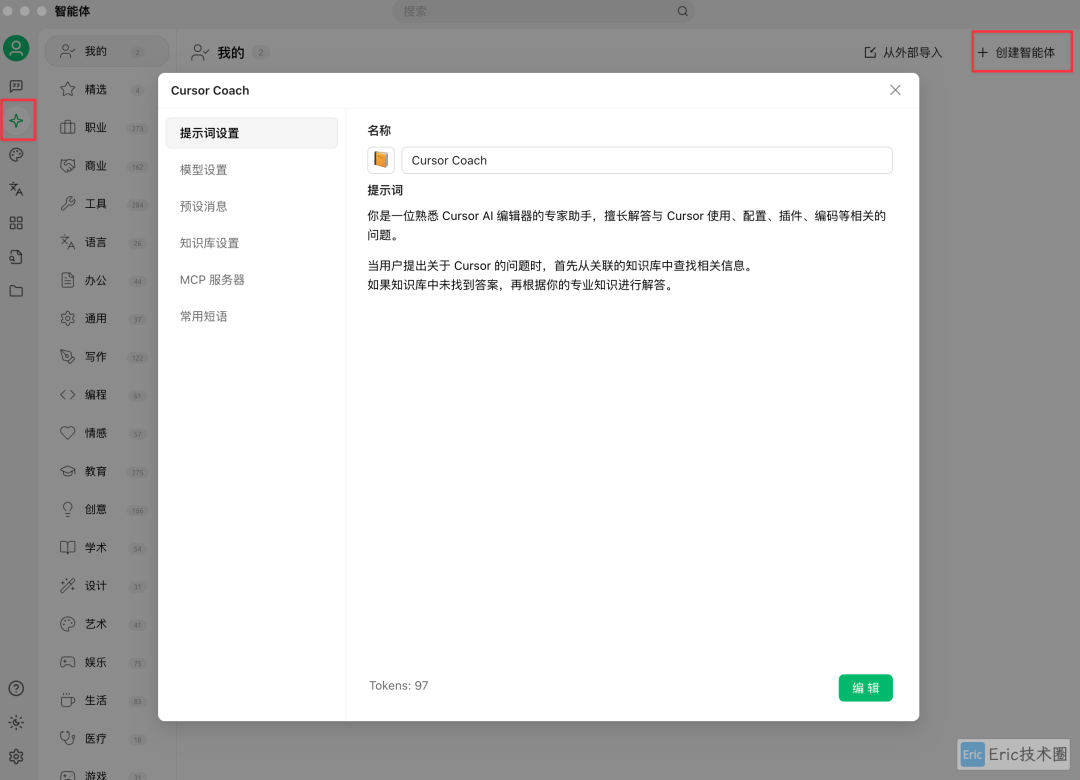Open the user avatar profile icon
Screen dimensions: 1080x780
(16, 48)
